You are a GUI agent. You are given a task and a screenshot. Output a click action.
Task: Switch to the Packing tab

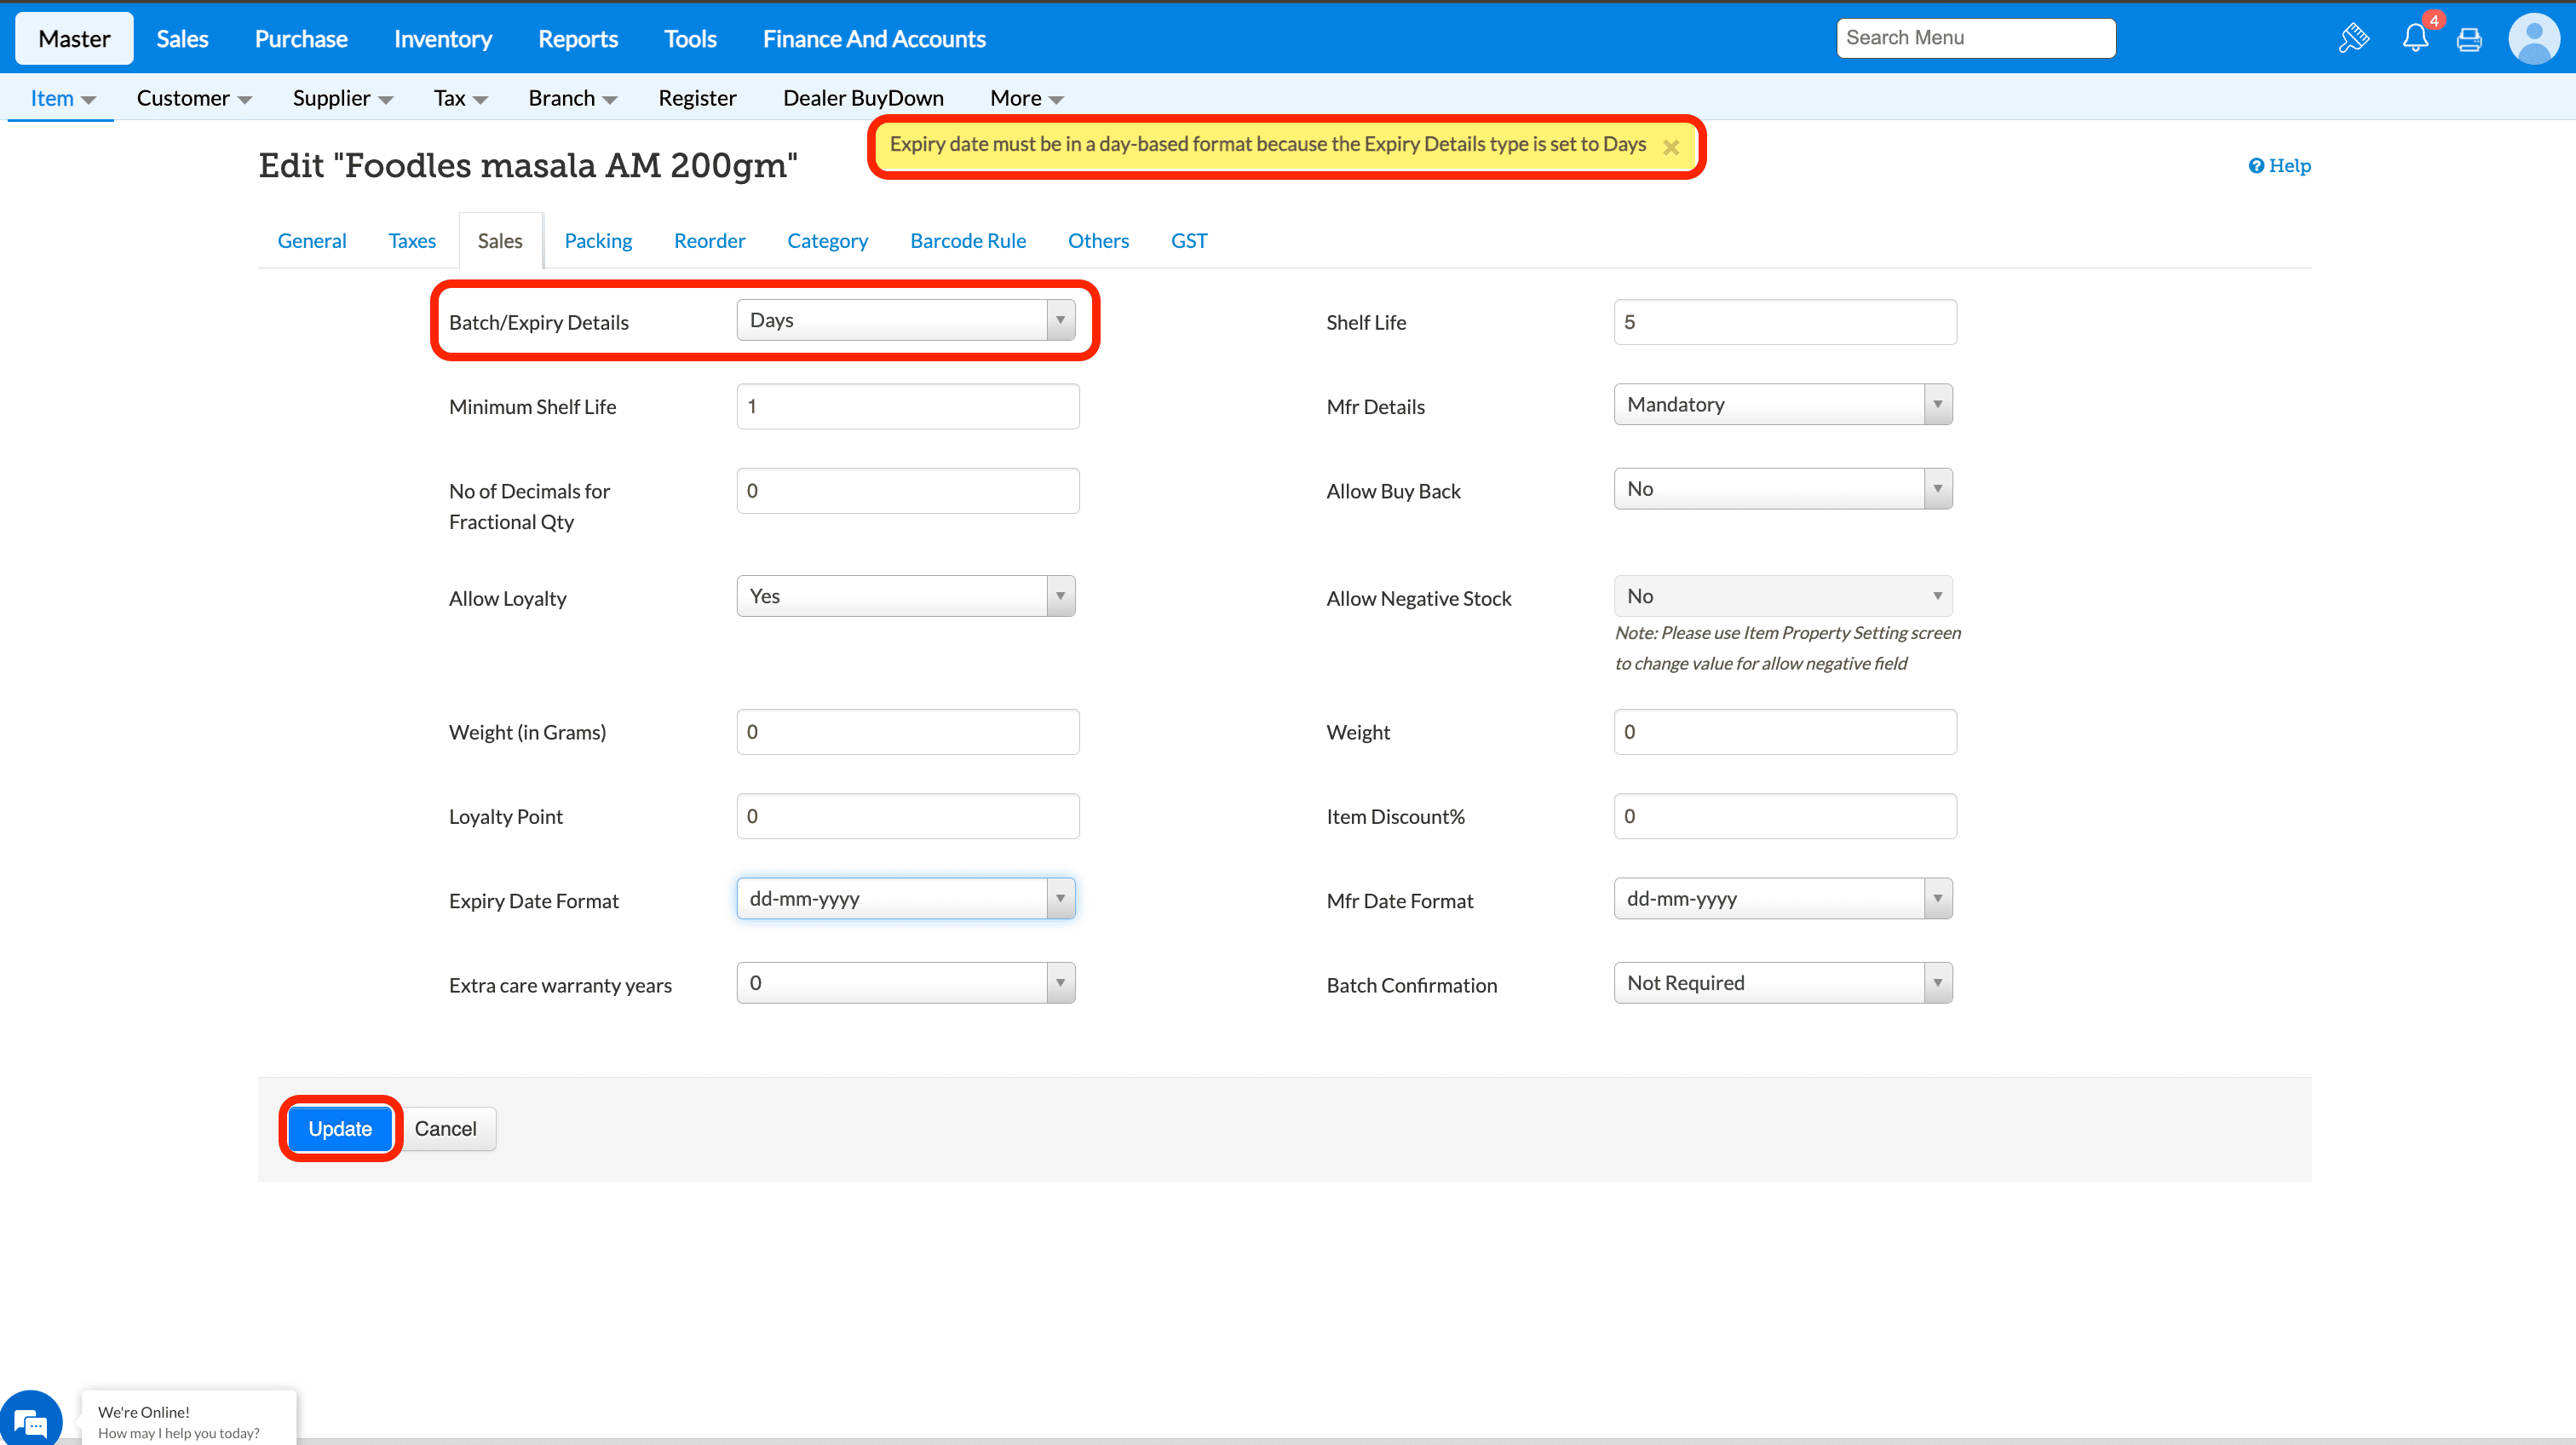tap(598, 241)
